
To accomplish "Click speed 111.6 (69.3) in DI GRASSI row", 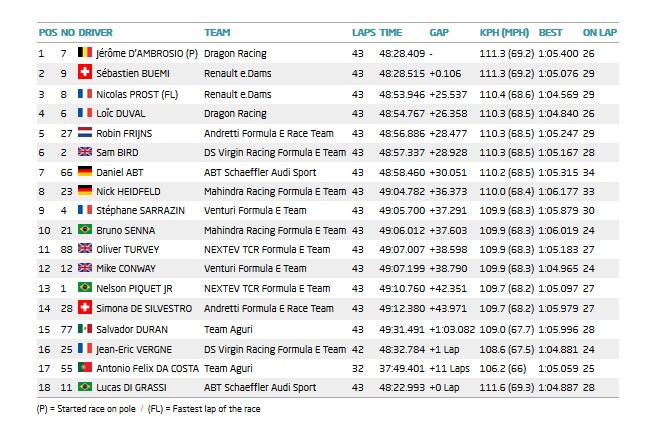I will pos(507,388).
